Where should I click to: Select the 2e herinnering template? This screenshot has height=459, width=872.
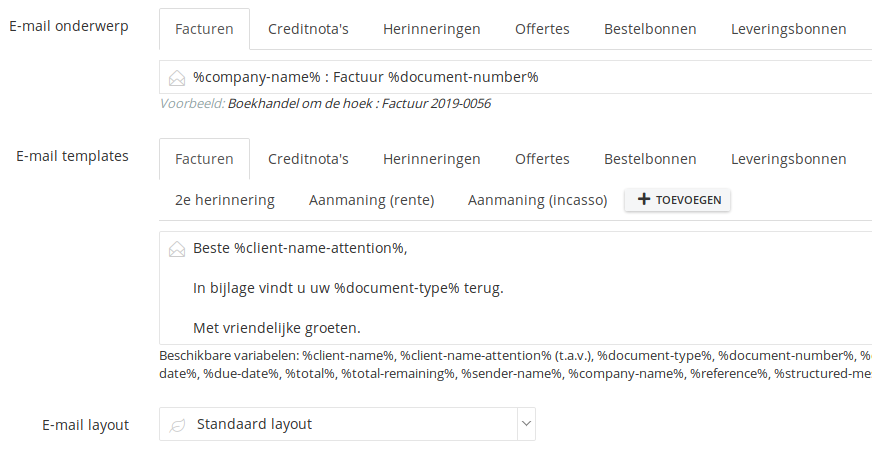(x=225, y=200)
